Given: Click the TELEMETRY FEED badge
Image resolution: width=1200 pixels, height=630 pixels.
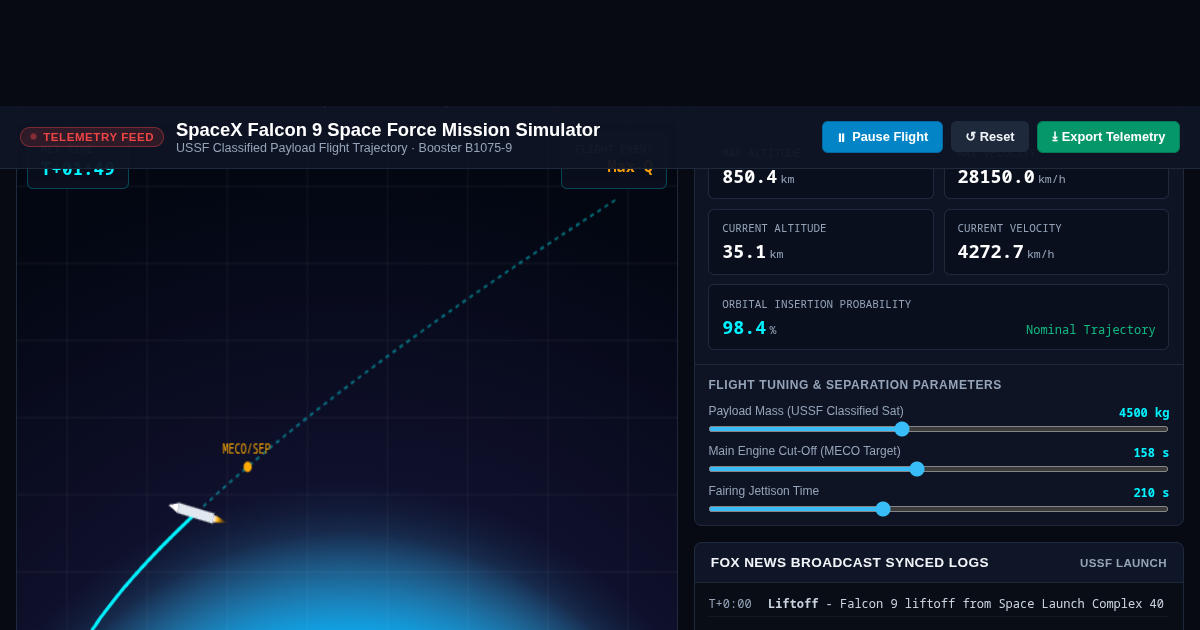Looking at the screenshot, I should [92, 137].
